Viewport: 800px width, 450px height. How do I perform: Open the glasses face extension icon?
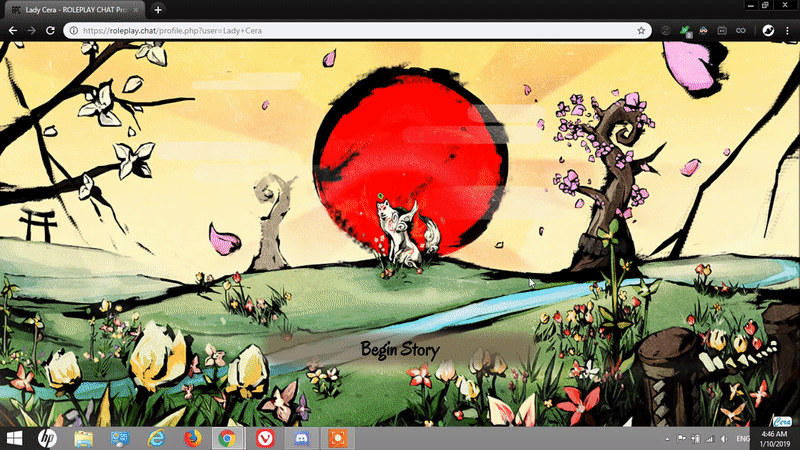tap(704, 31)
